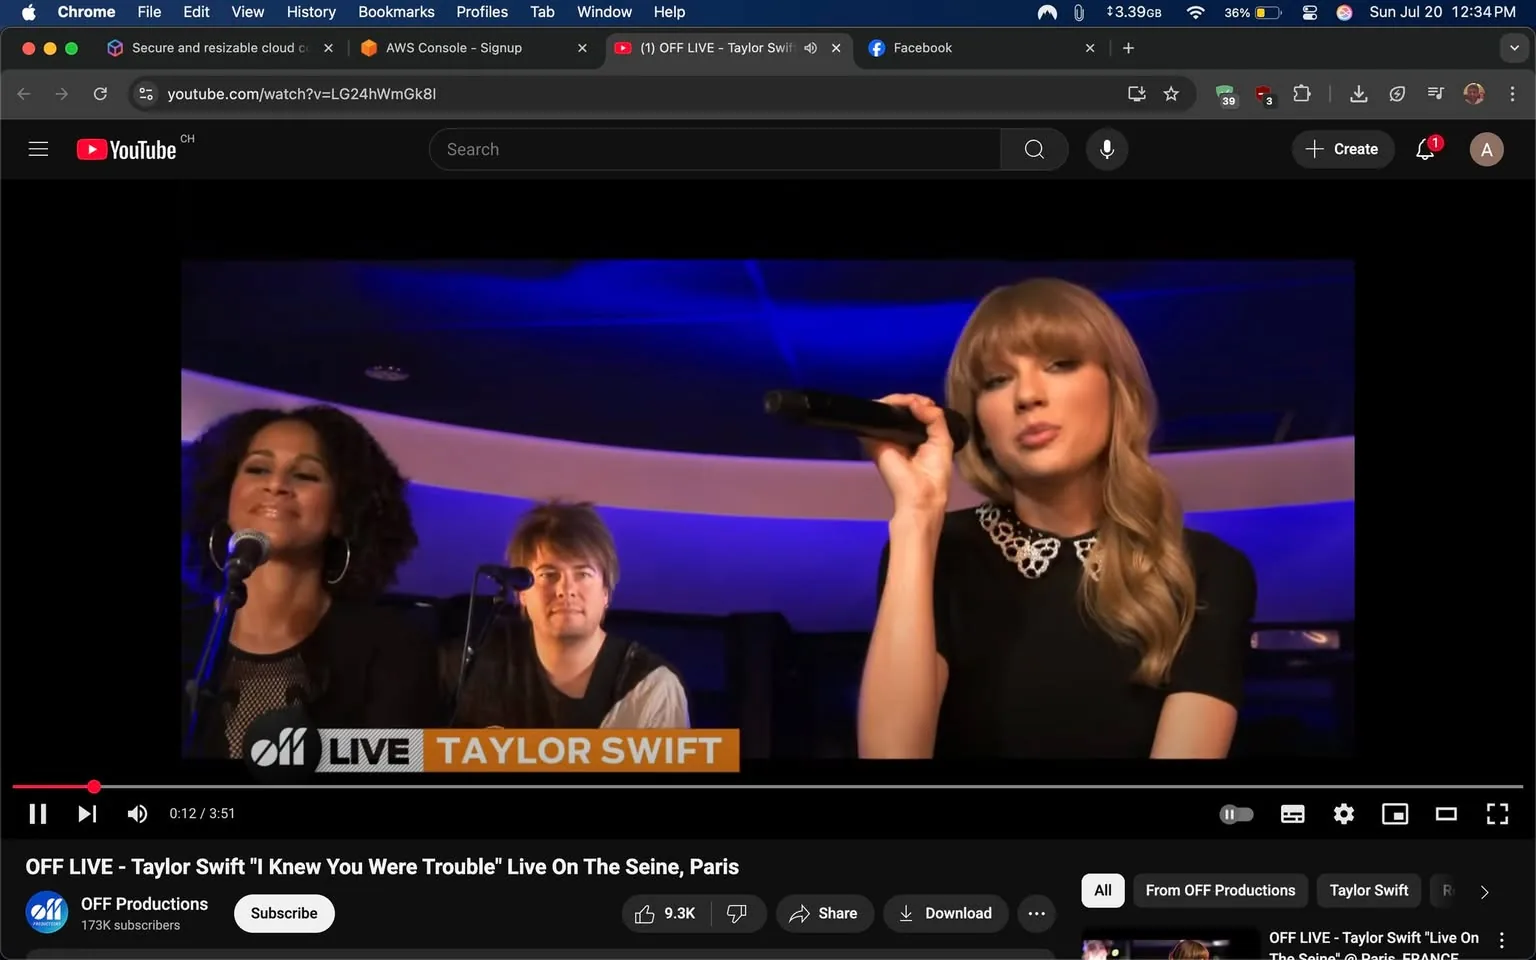Dislike the video with thumbs down
Screen dimensions: 1536x960
click(737, 913)
